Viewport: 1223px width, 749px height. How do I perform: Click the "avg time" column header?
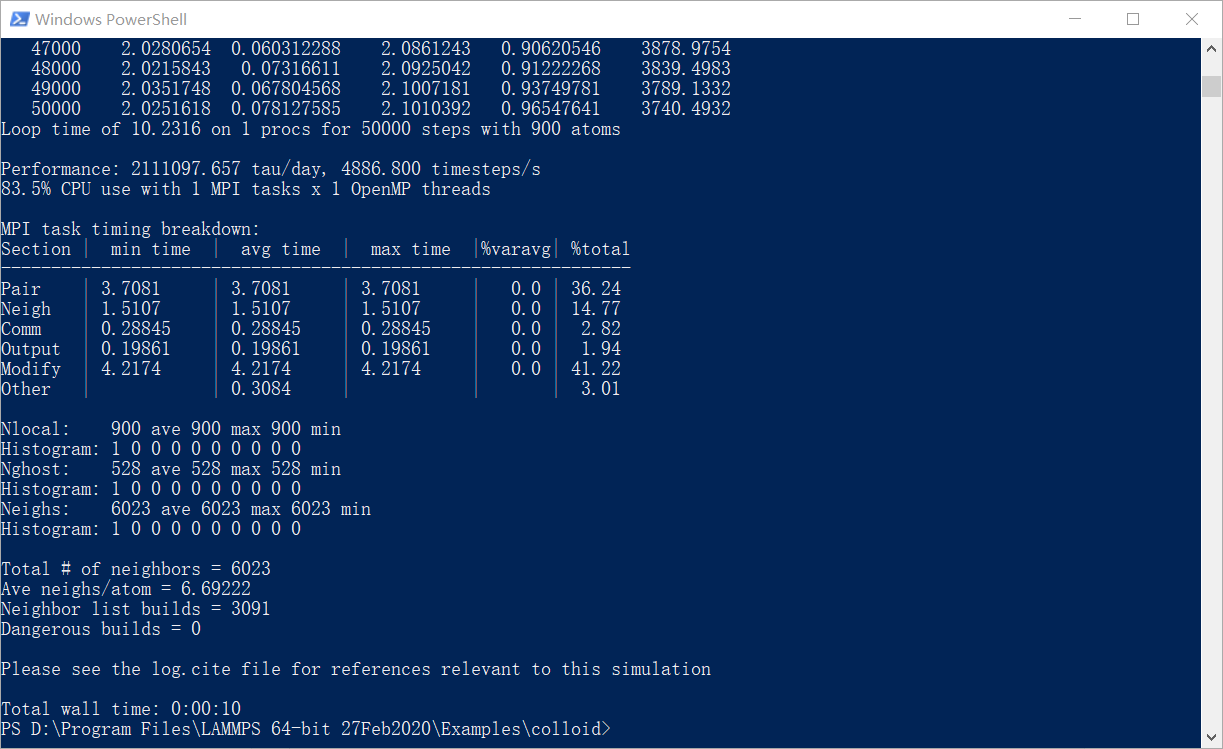(280, 249)
